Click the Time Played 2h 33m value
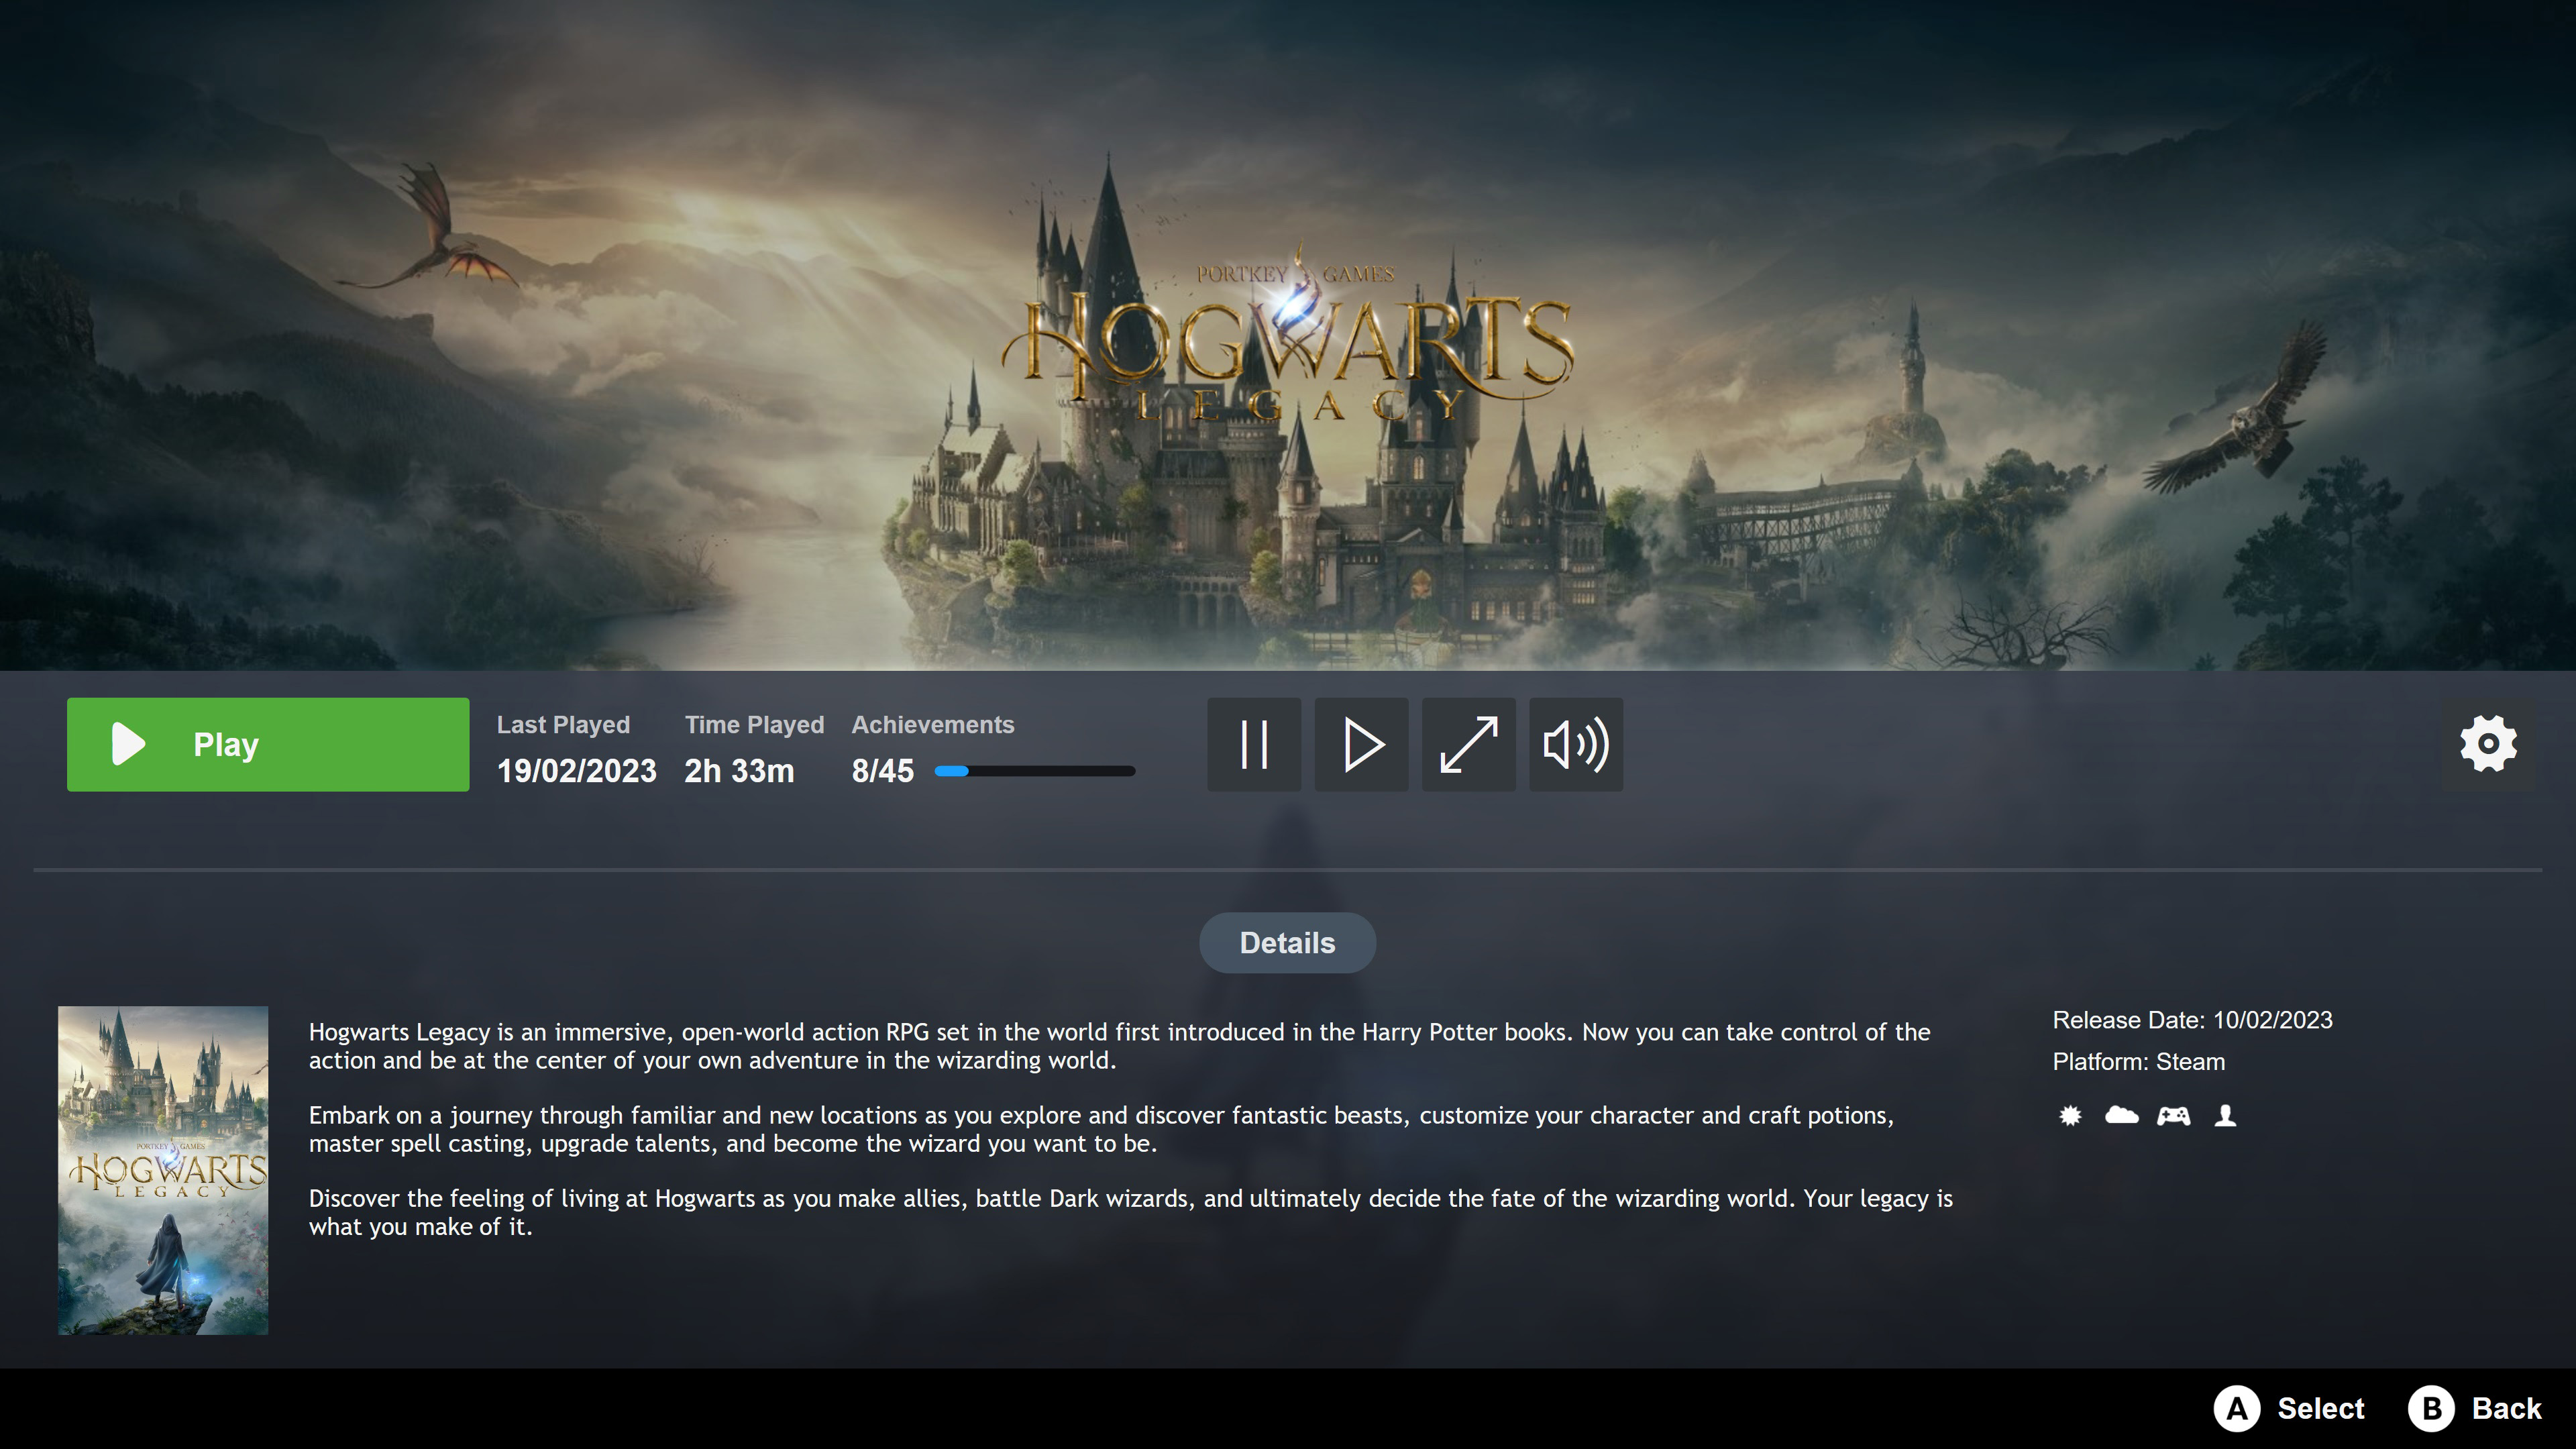 coord(739,771)
